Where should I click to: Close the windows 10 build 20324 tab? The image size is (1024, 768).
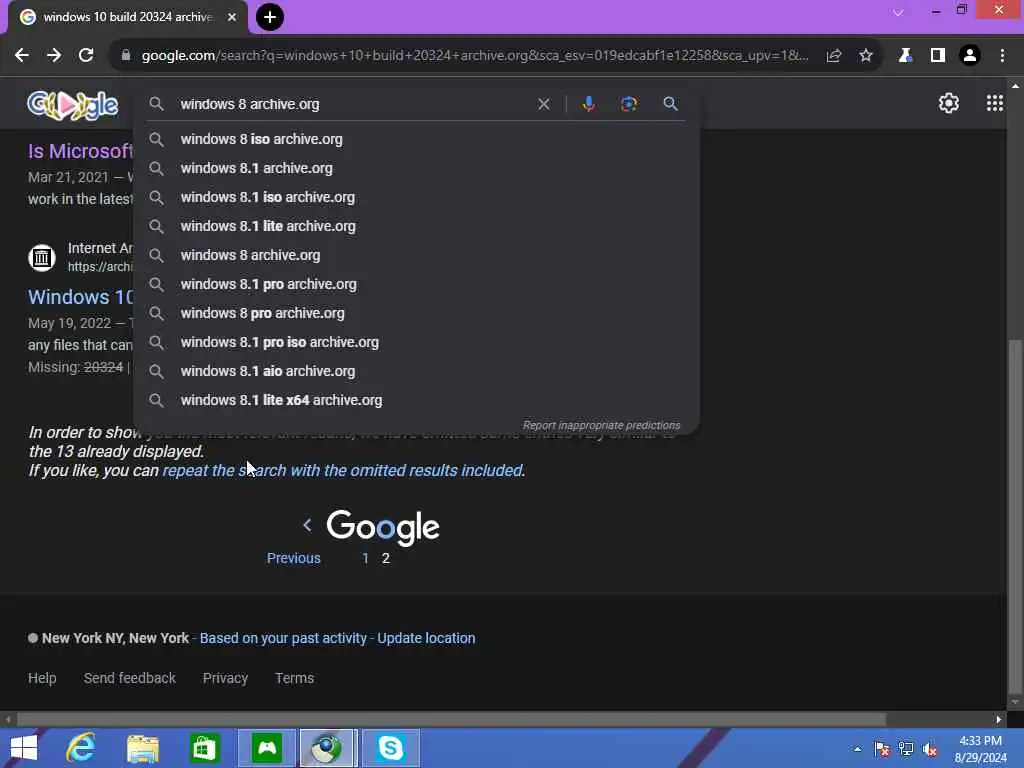(x=232, y=17)
